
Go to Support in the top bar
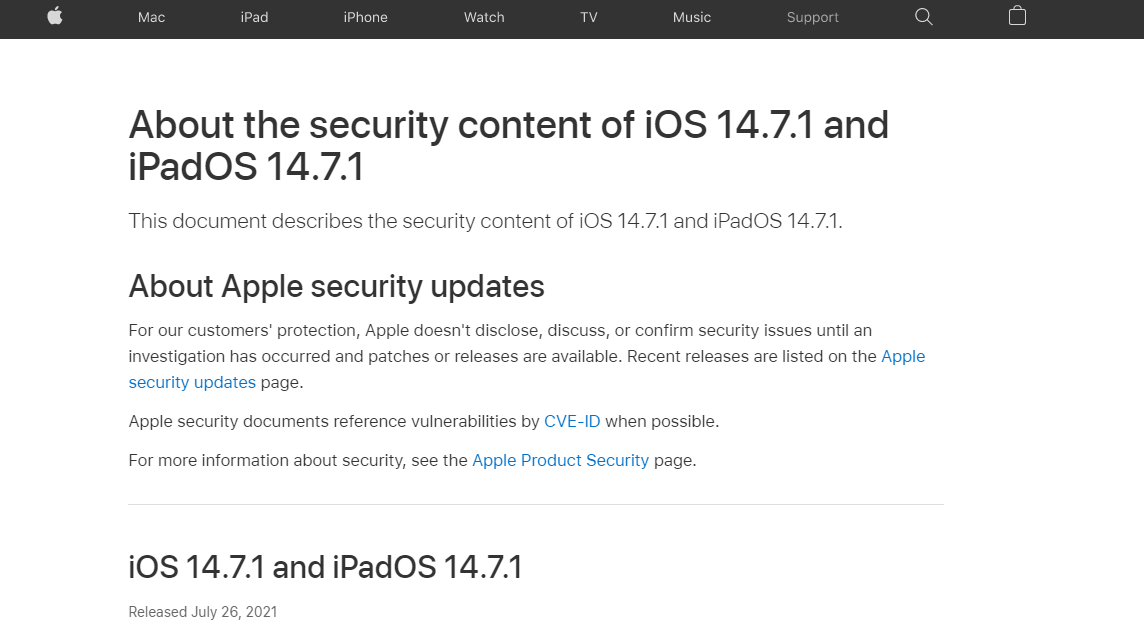tap(813, 18)
